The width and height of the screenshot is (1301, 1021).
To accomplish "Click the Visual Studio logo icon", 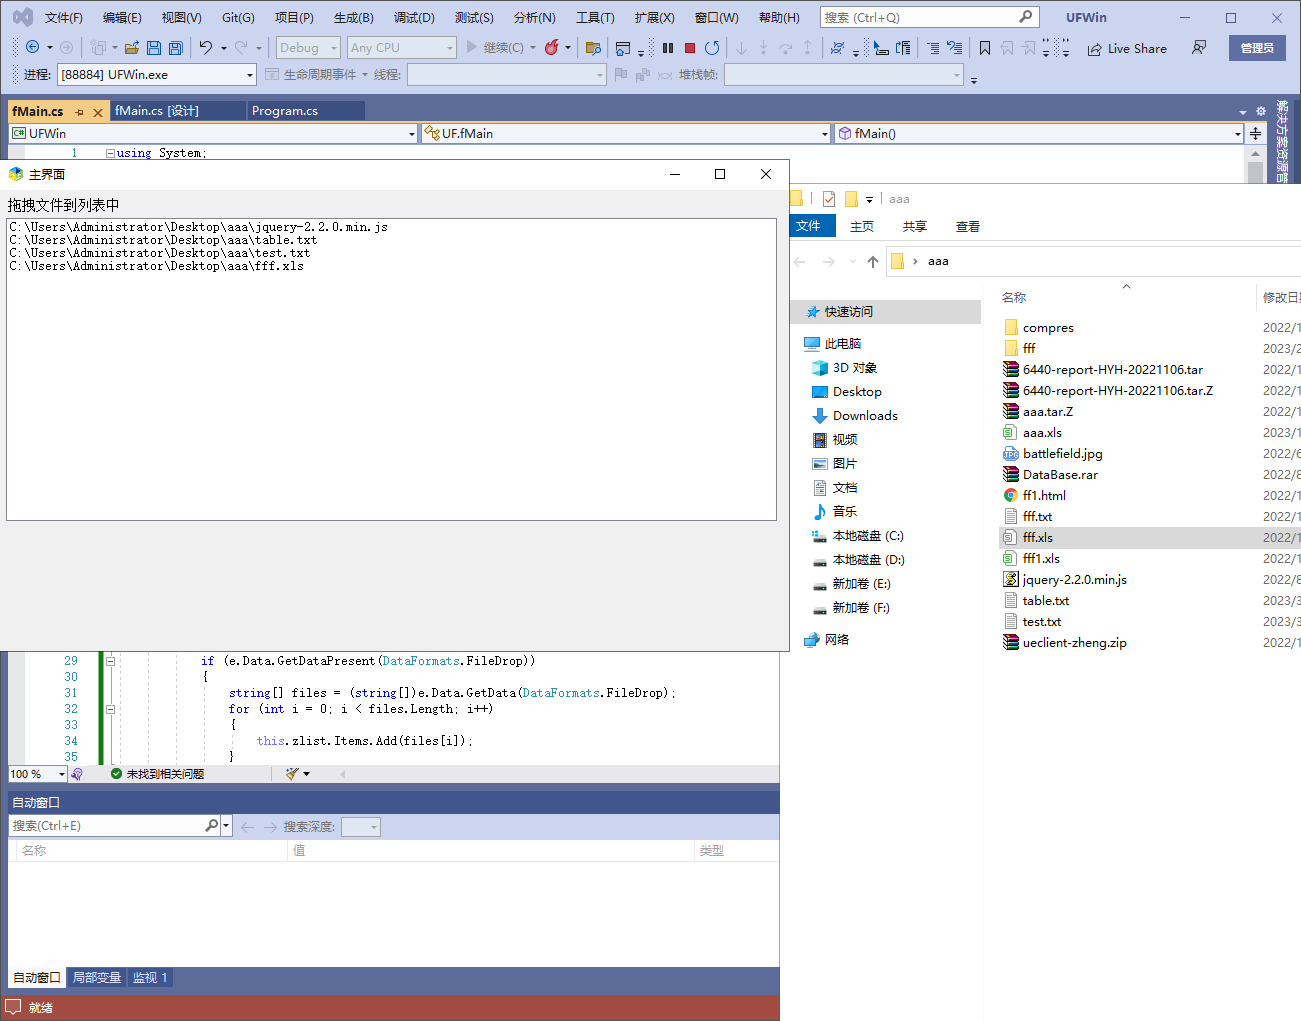I will point(22,17).
